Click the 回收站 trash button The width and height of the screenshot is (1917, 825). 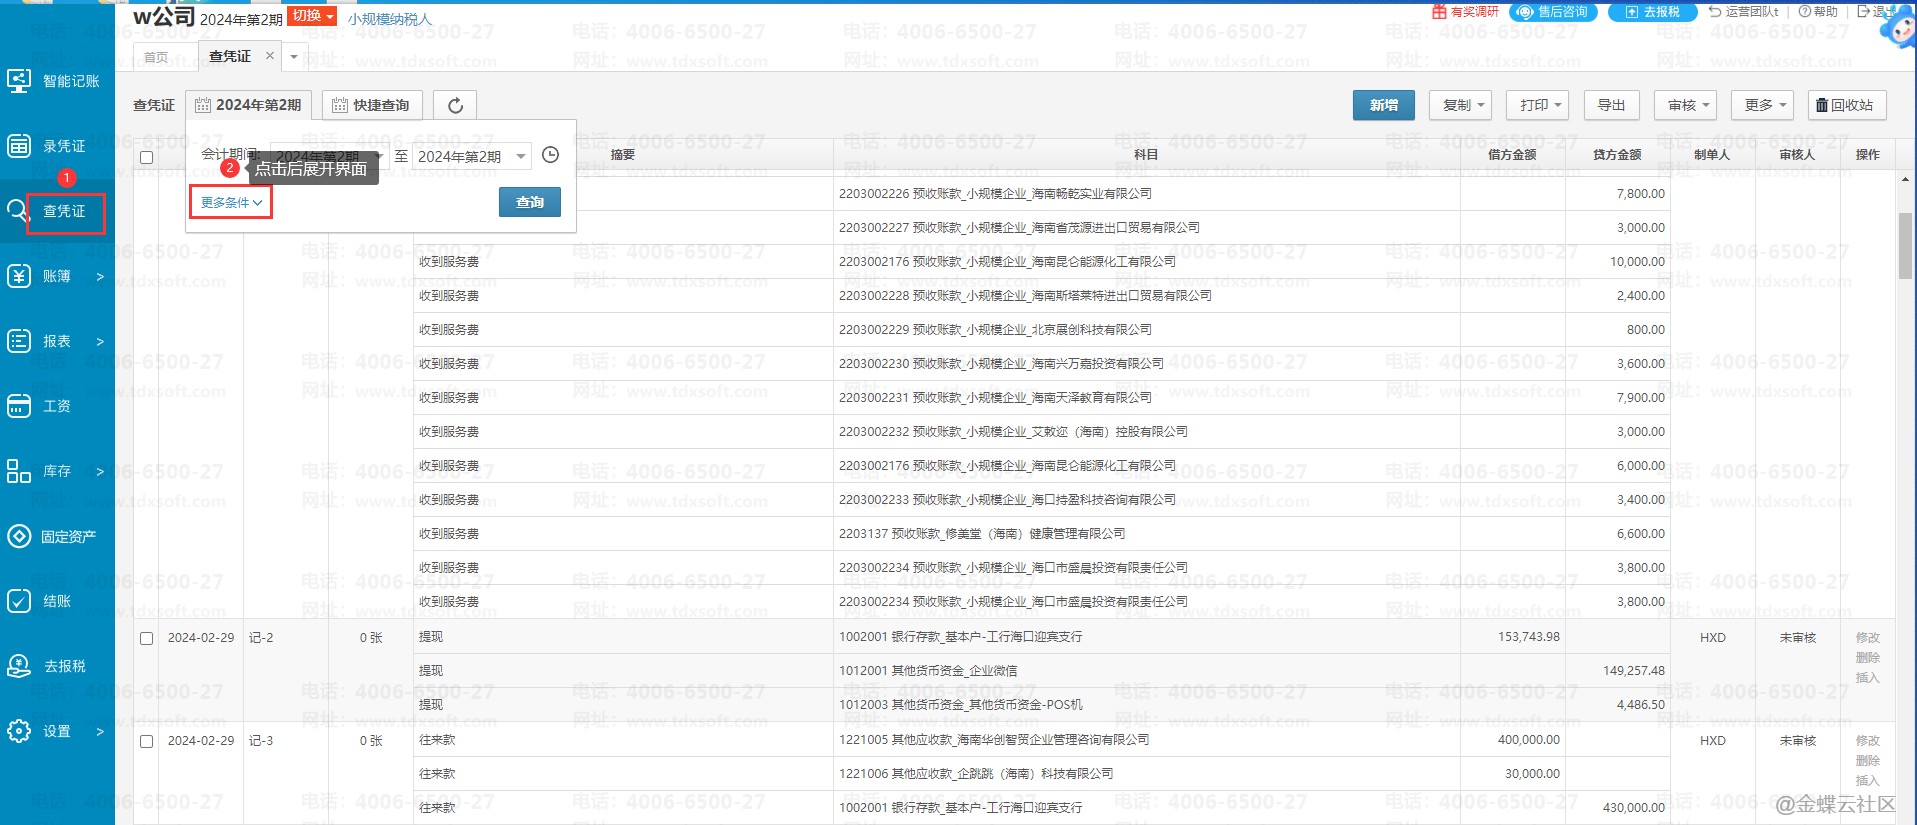coord(1844,105)
